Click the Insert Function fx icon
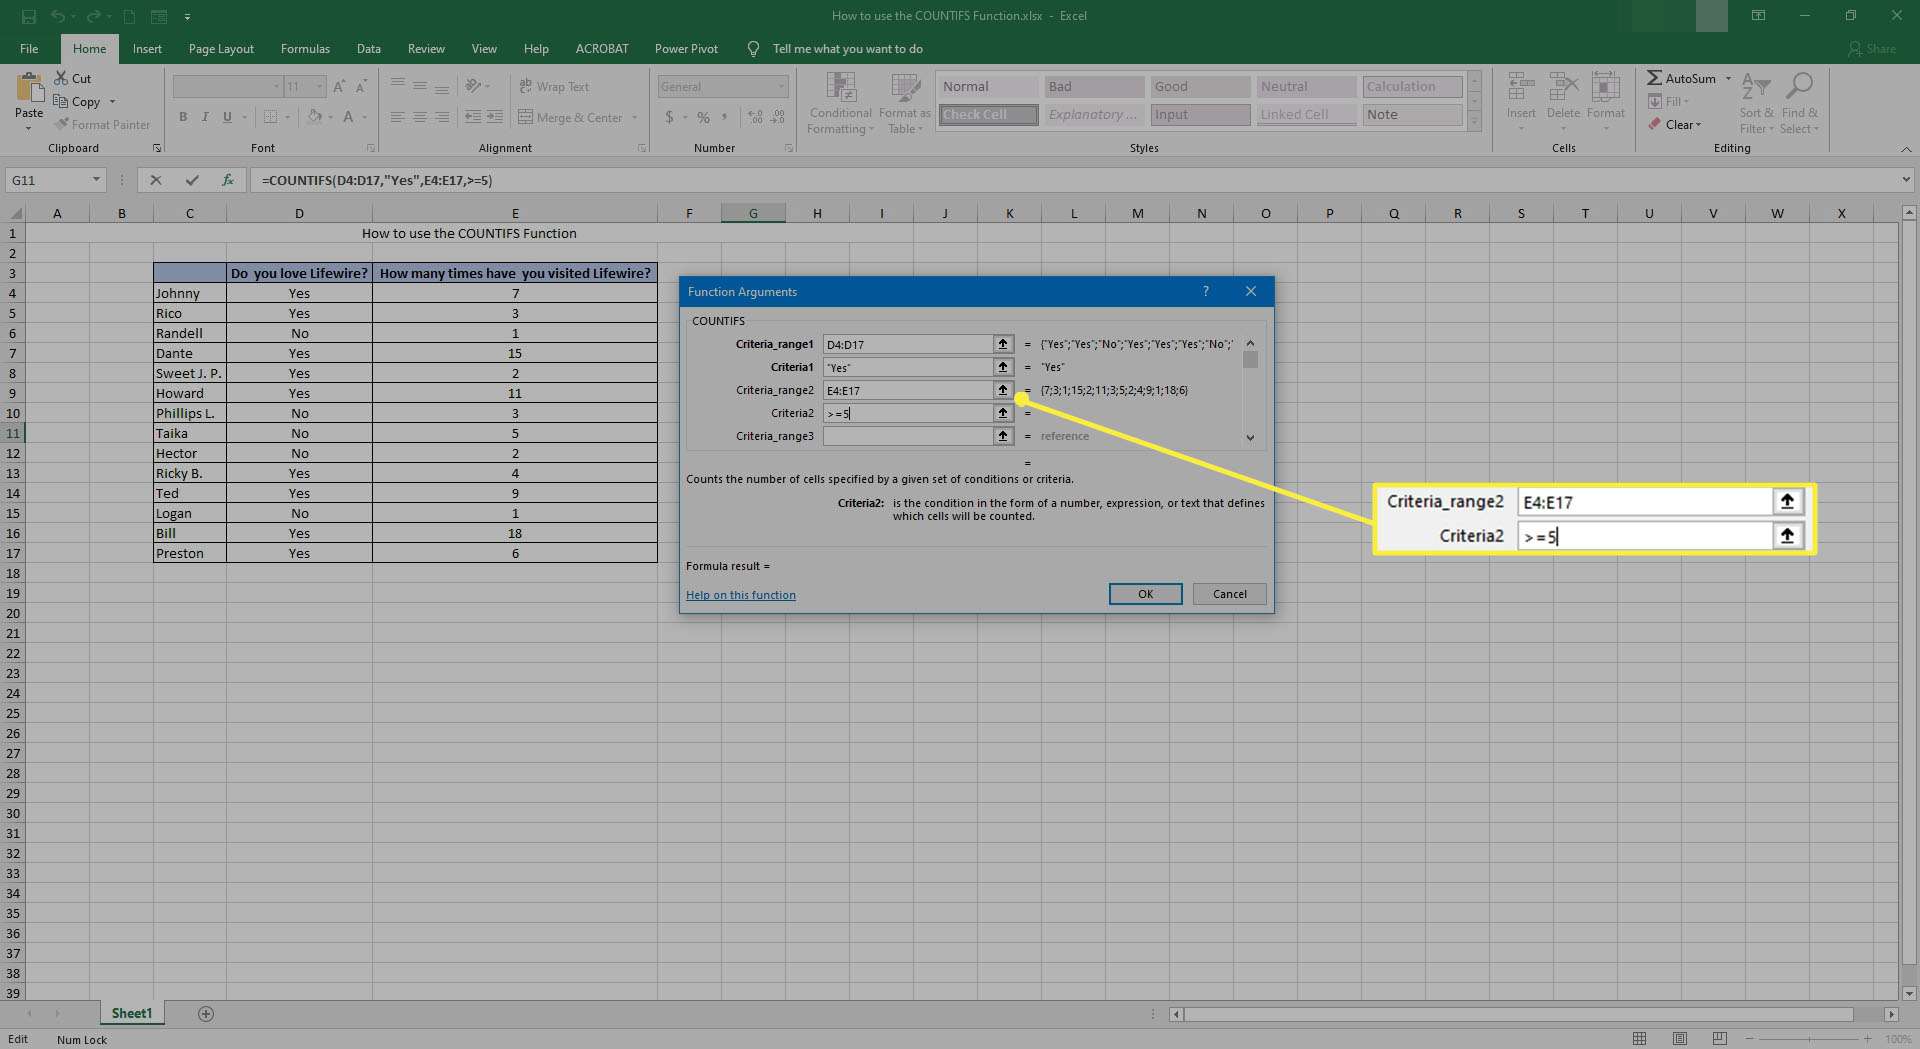The height and width of the screenshot is (1049, 1920). tap(228, 180)
